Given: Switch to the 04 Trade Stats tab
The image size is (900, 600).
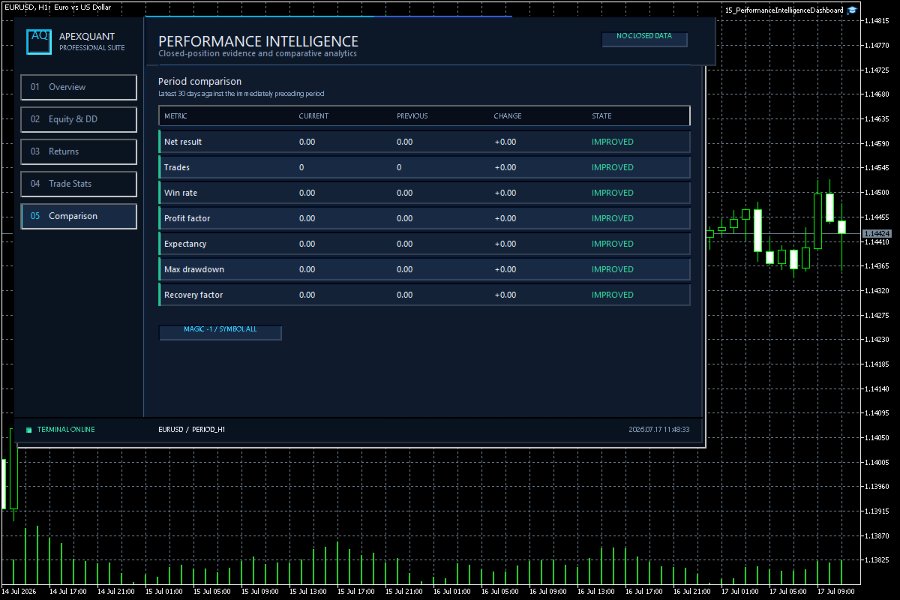Looking at the screenshot, I should (79, 184).
